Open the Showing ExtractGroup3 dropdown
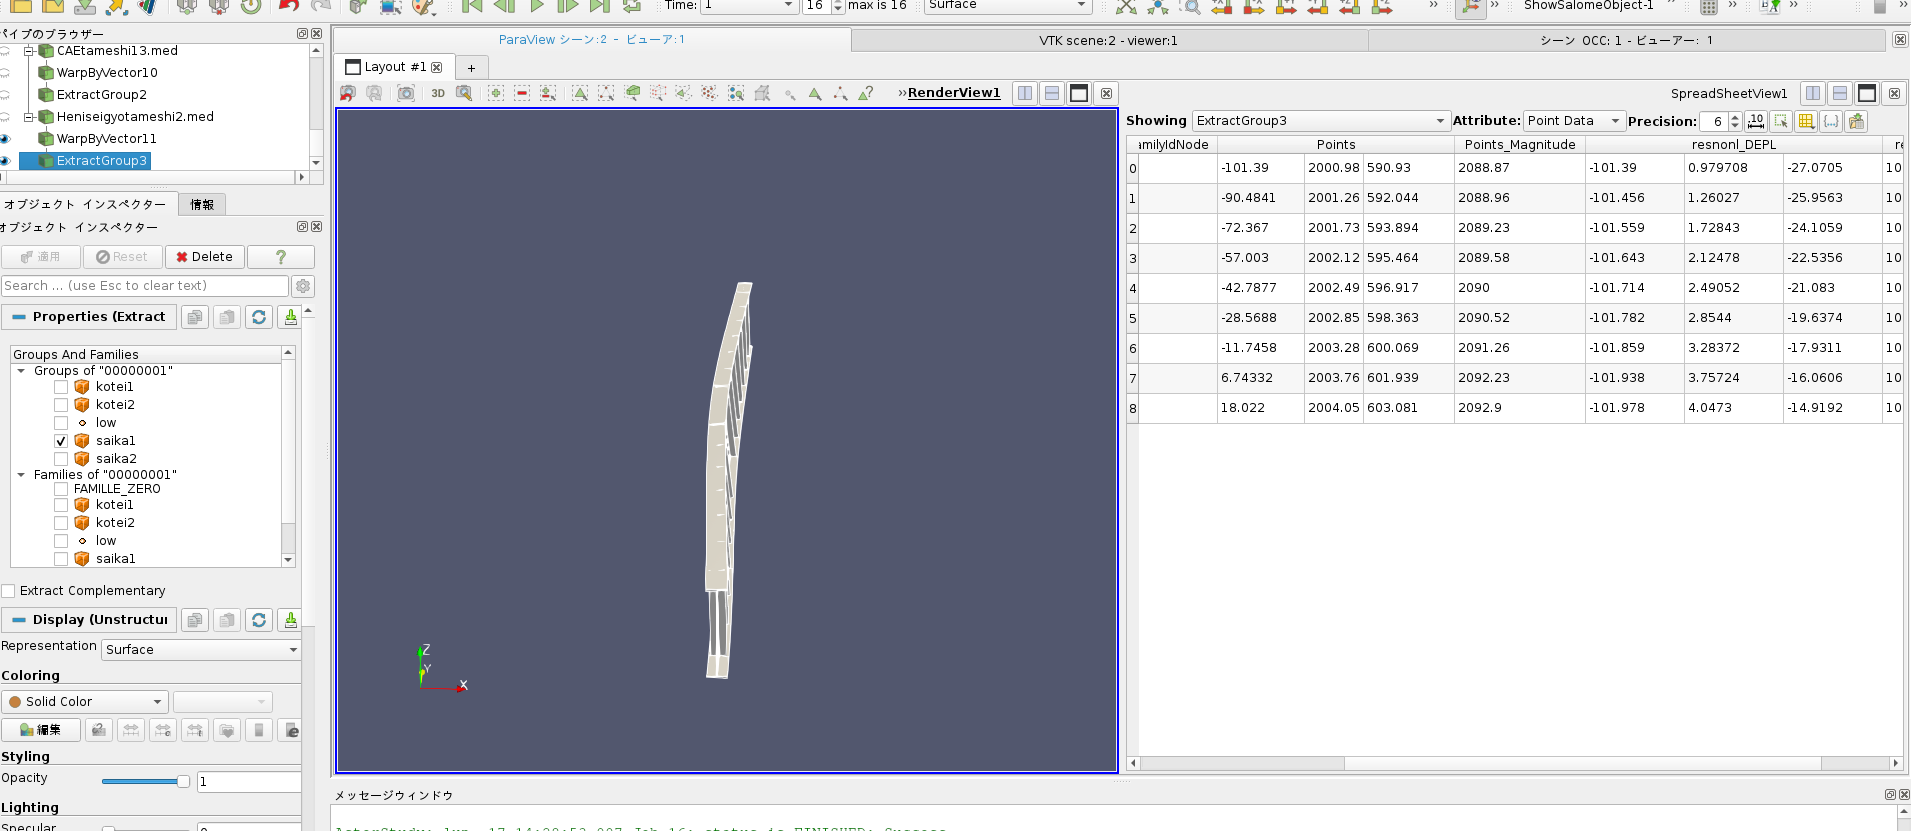 [1320, 121]
